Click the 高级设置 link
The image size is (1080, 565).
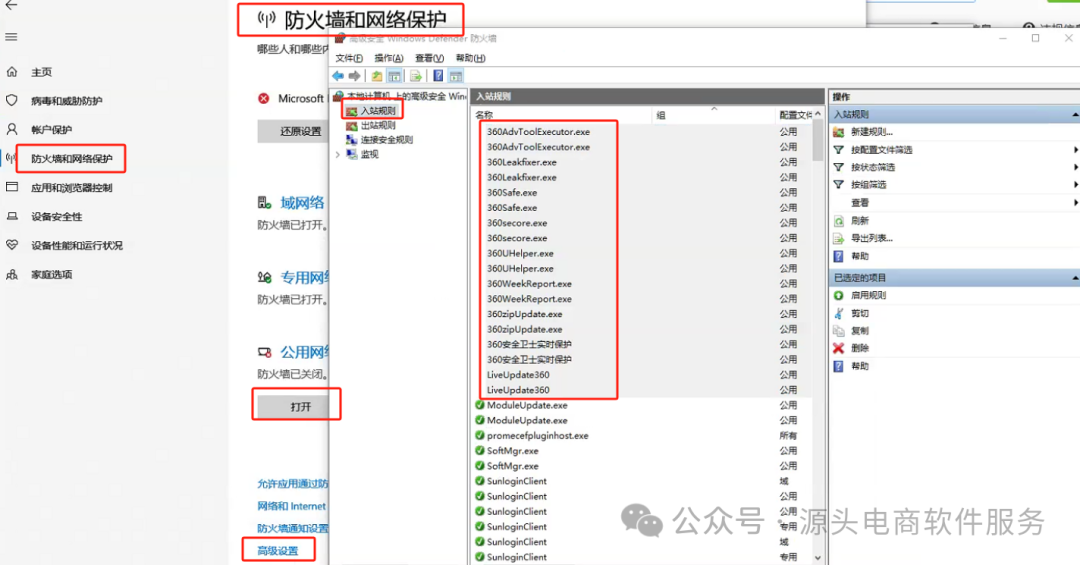(278, 551)
